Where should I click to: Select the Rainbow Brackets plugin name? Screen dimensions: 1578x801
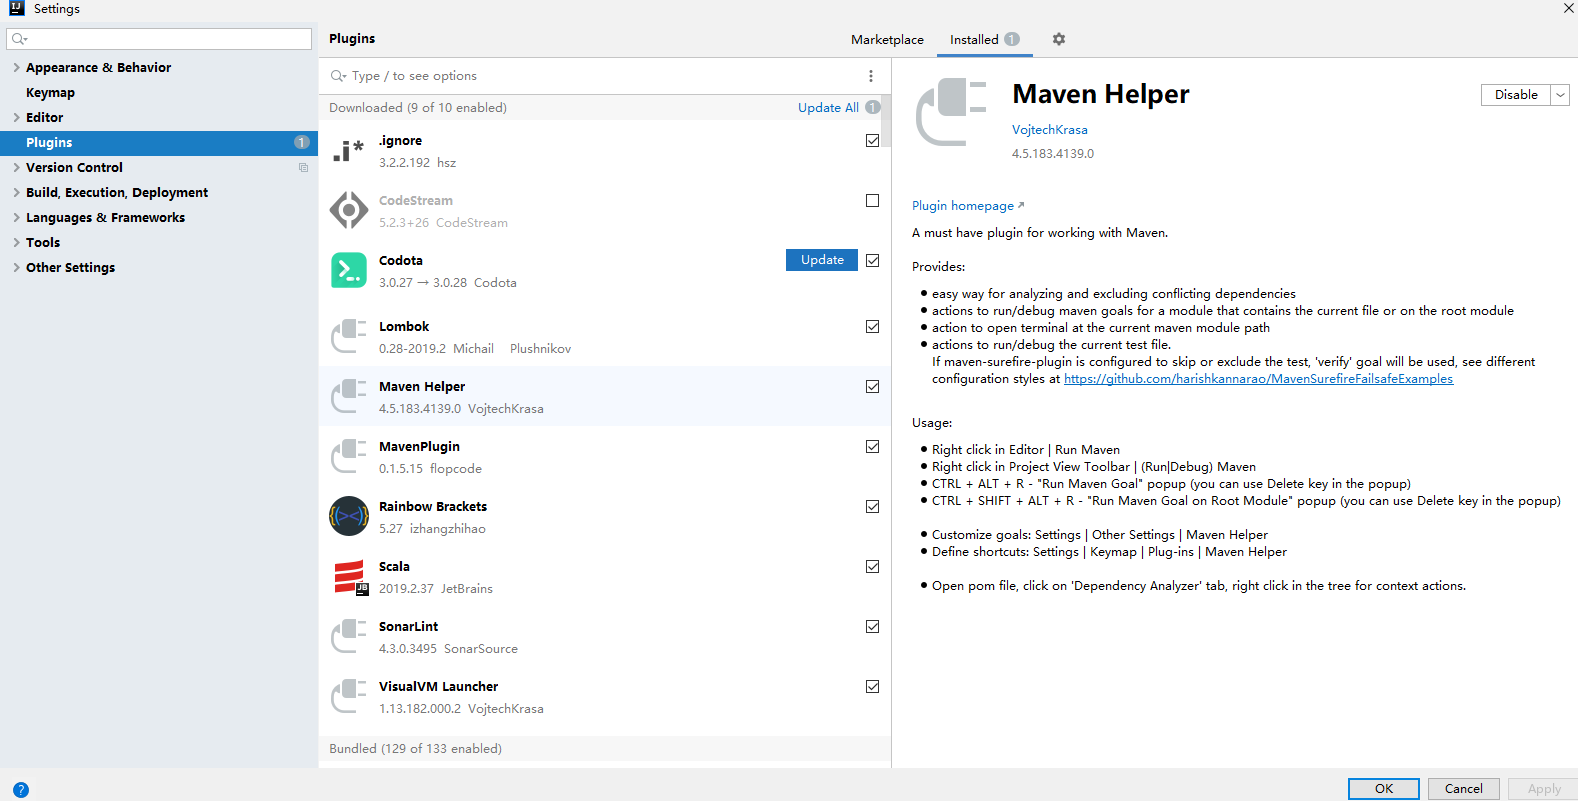433,507
